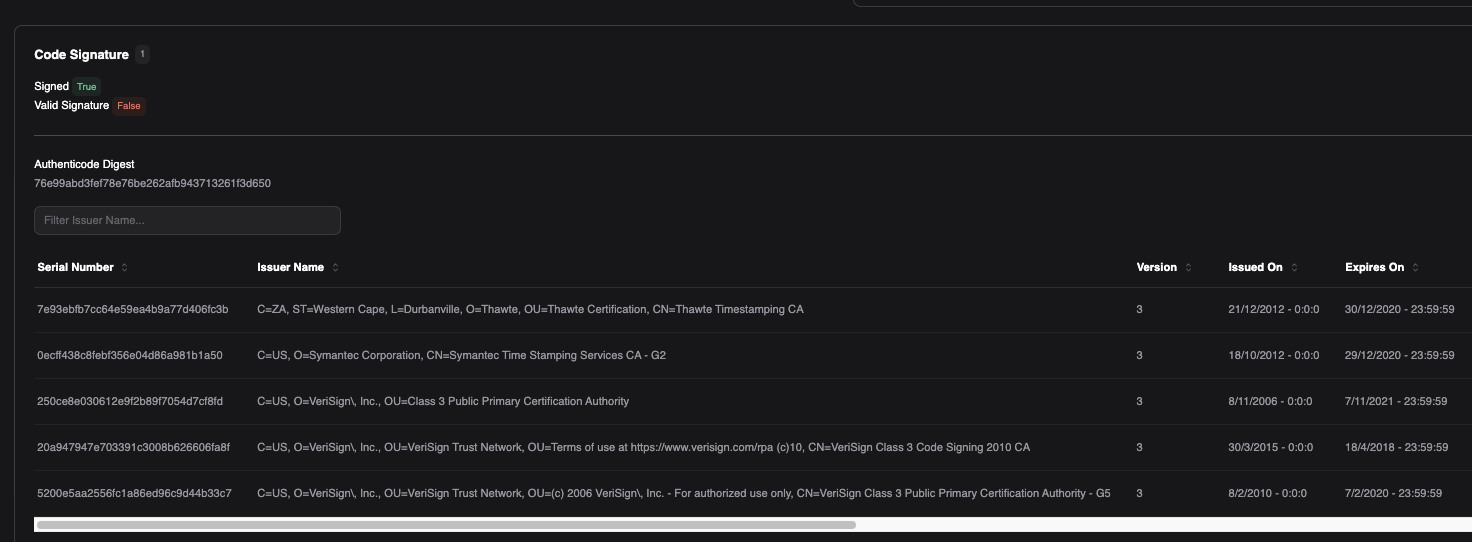The height and width of the screenshot is (542, 1472).
Task: Click the Class 3 Public Primary Certification Authority issuer
Action: (x=443, y=402)
